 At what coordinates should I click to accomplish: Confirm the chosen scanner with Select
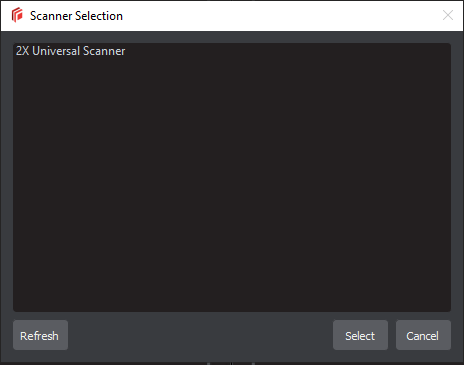point(360,335)
